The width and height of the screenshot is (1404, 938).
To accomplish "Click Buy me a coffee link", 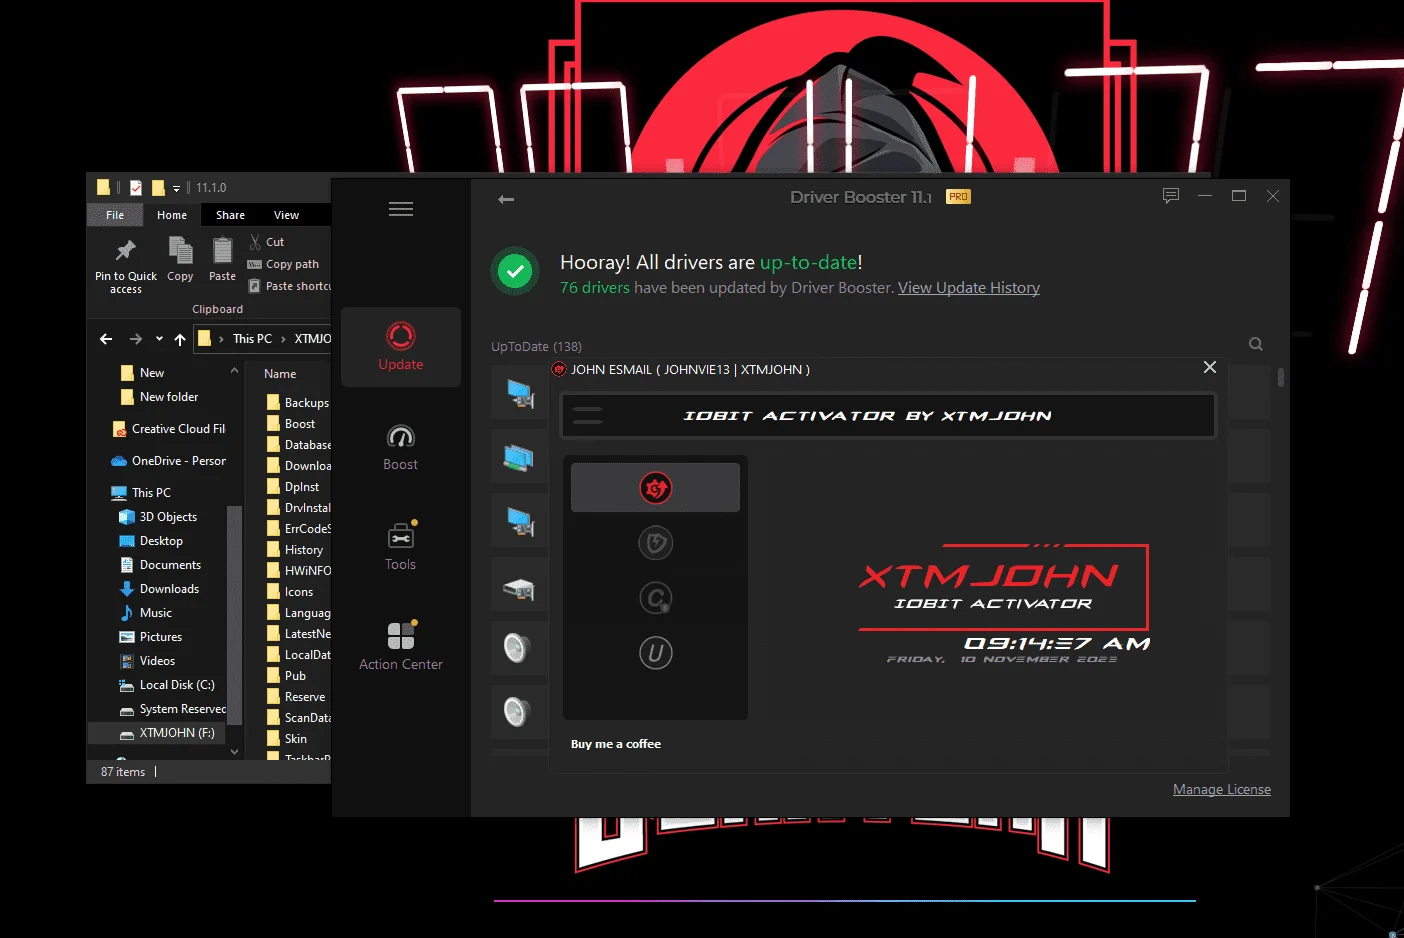I will tap(616, 744).
